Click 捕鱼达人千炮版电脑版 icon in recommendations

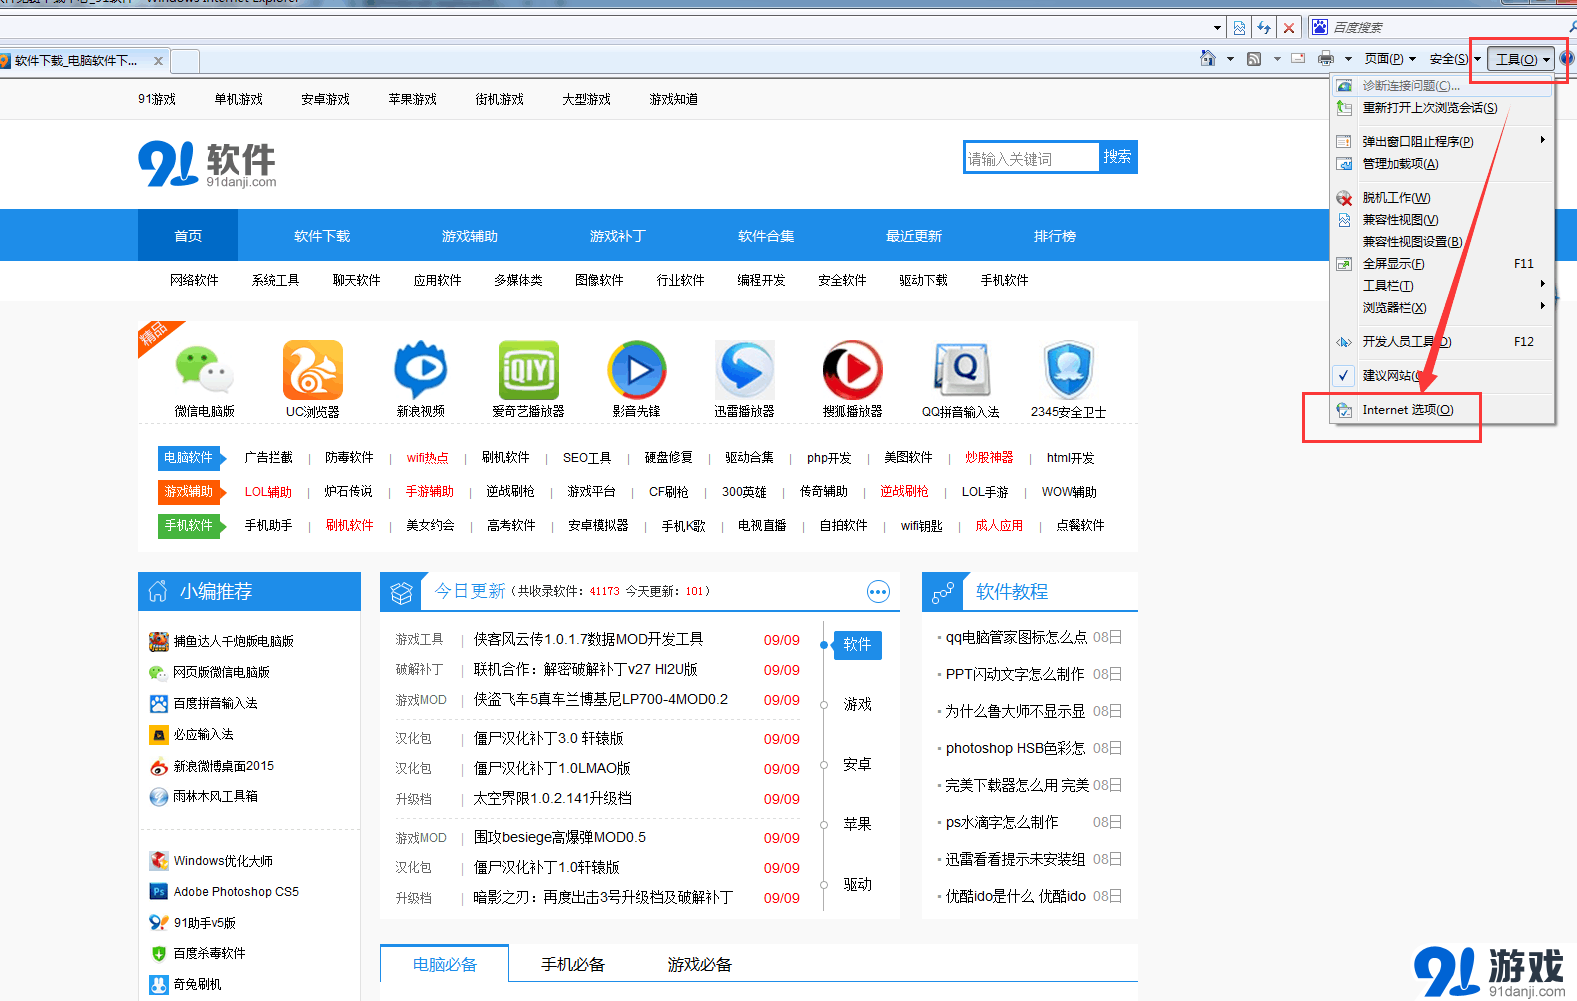(x=158, y=641)
